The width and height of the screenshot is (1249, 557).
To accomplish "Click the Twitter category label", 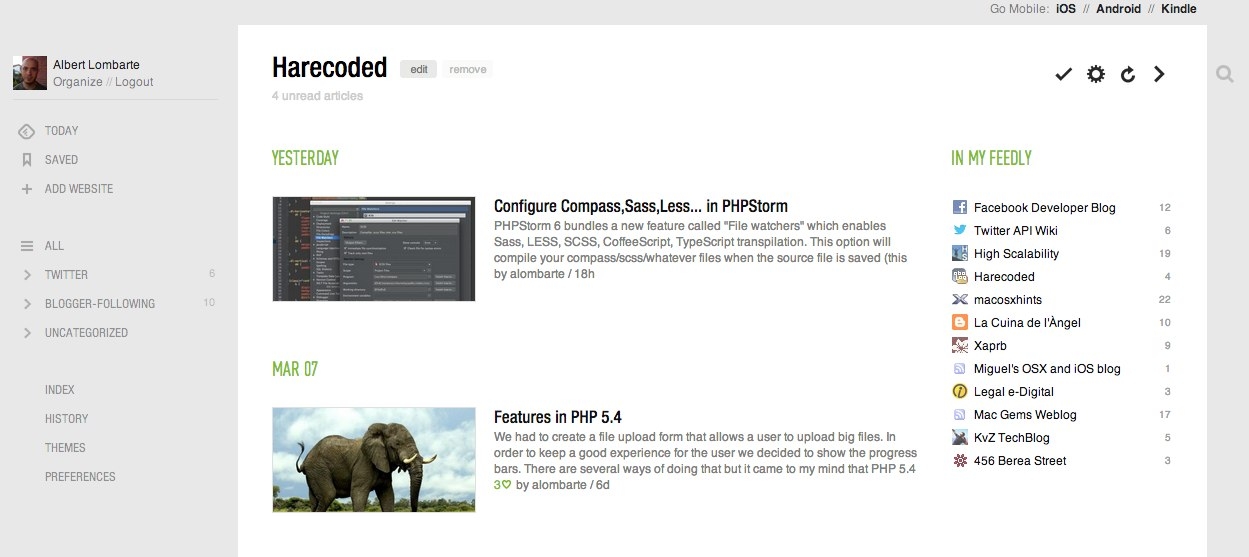I will tap(66, 275).
